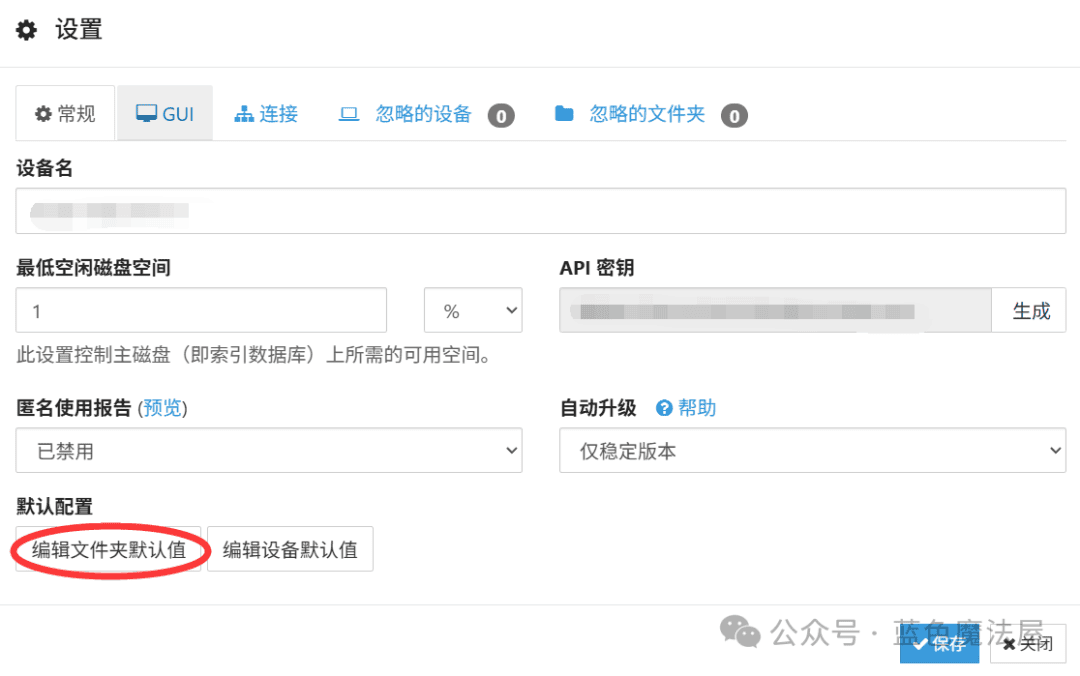Expand the 匿名使用报告 dropdown showing 已禁用

(x=269, y=450)
